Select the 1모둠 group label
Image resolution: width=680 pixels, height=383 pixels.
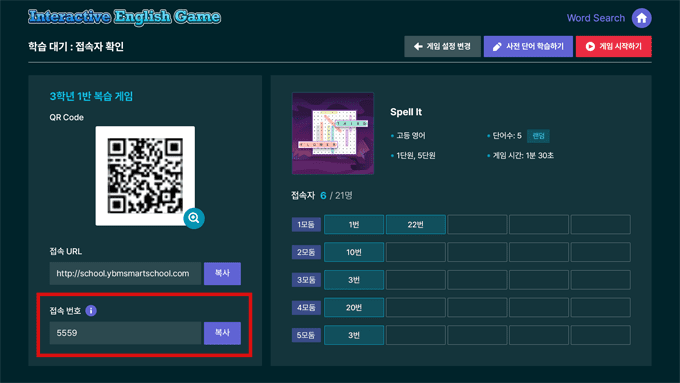306,225
